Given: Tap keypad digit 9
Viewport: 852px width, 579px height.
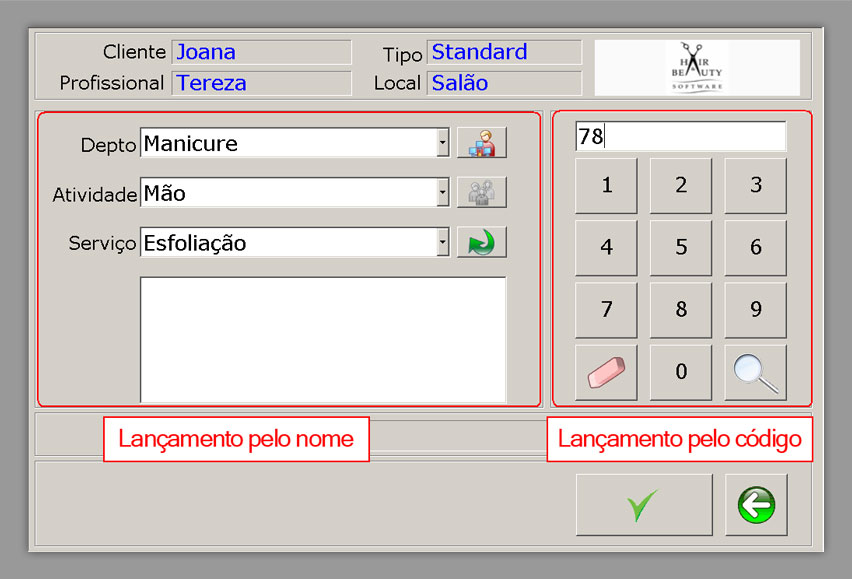Looking at the screenshot, I should pos(756,310).
